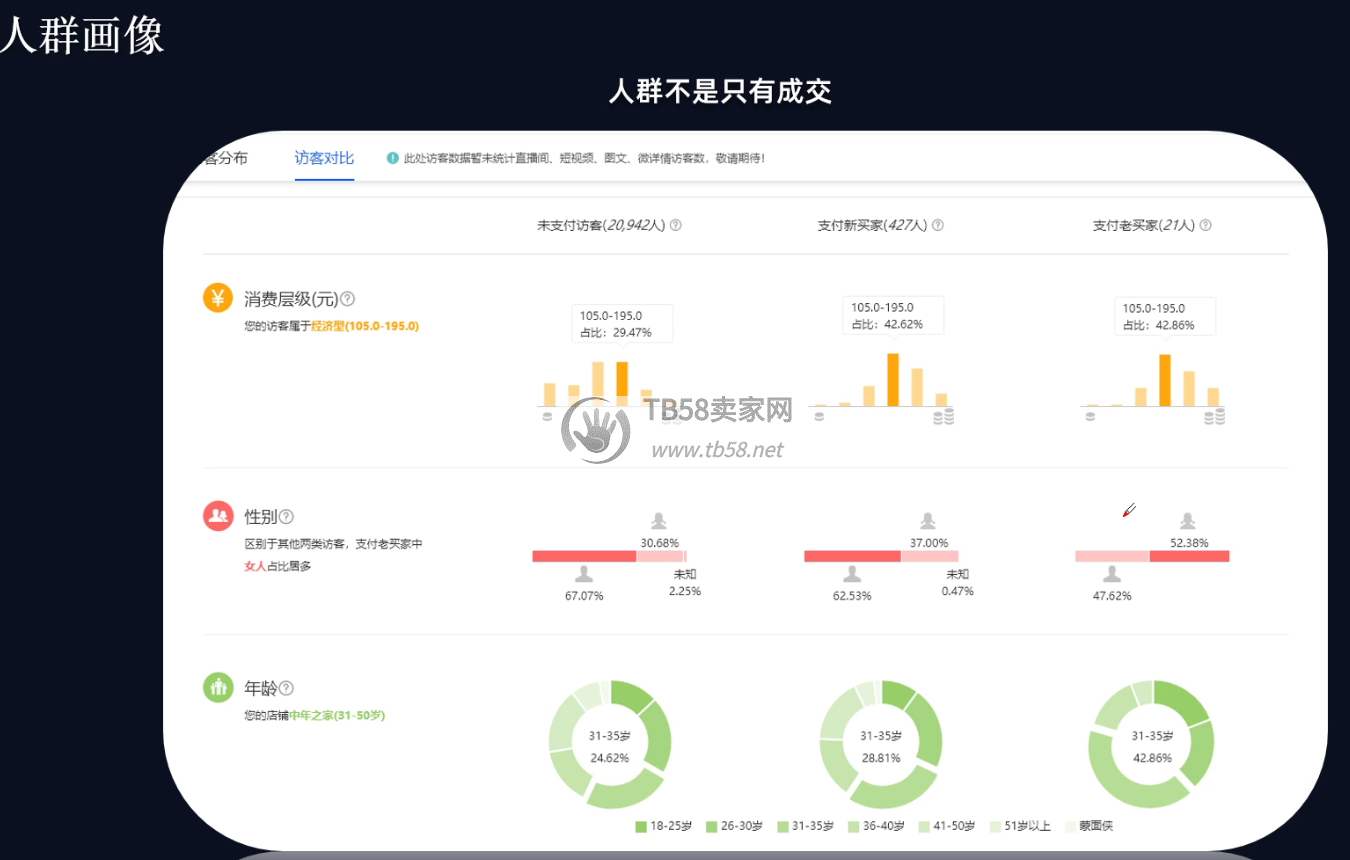Click help icon next to 消费层级(元)

pyautogui.click(x=348, y=299)
